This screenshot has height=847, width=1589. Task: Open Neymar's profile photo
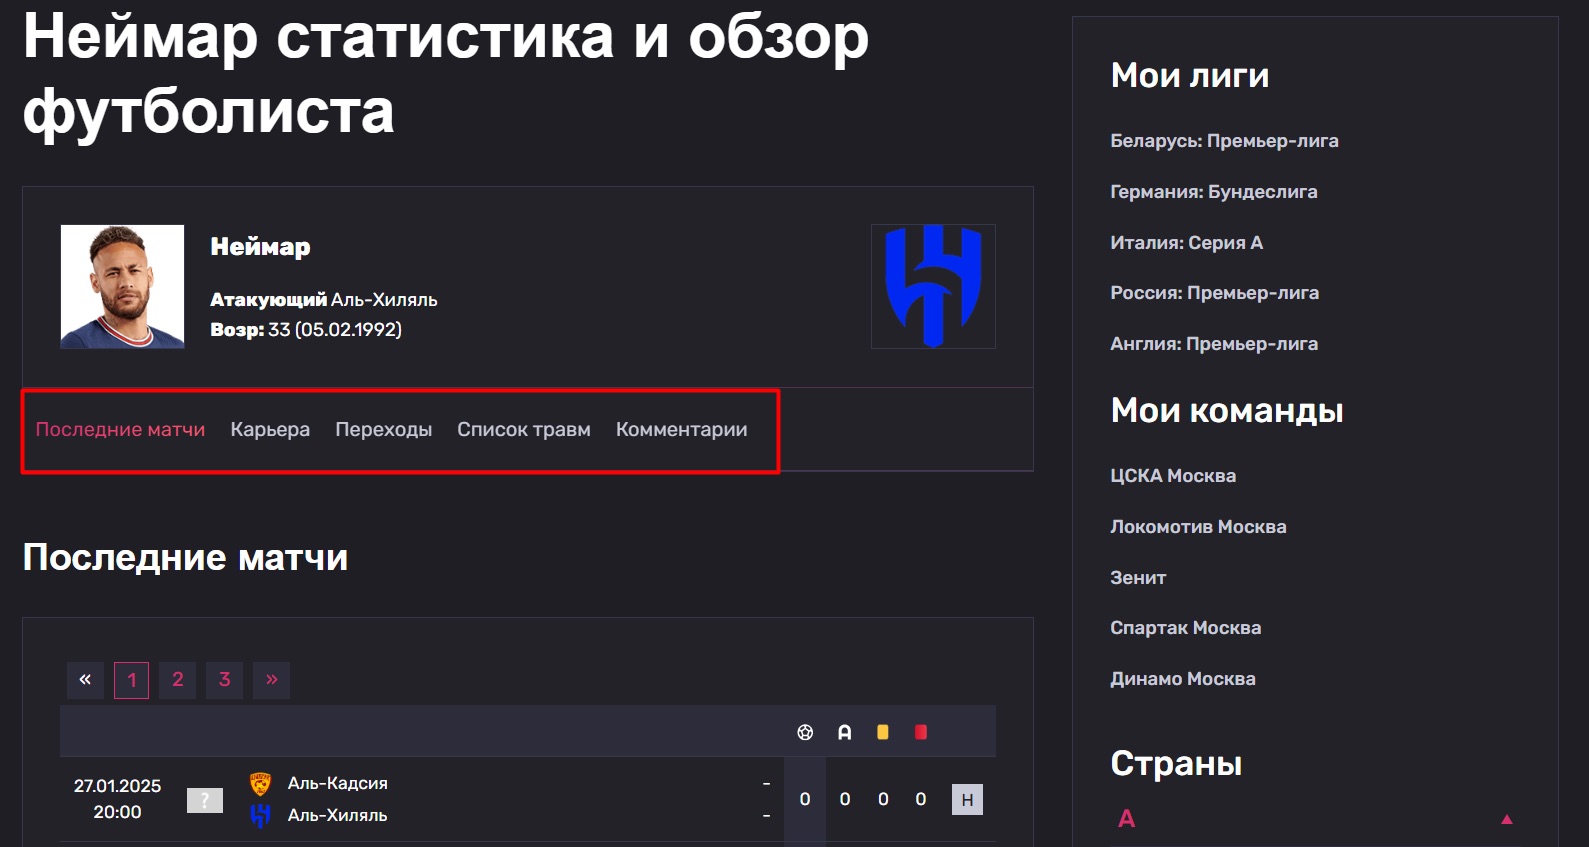click(122, 286)
